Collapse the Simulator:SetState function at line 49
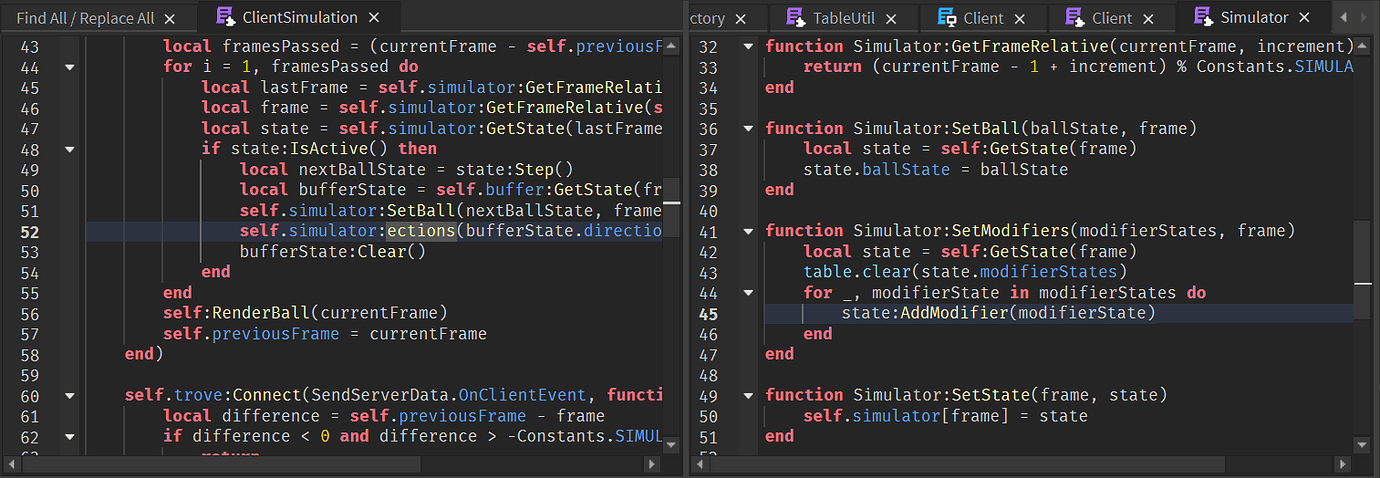The width and height of the screenshot is (1380, 478). pyautogui.click(x=747, y=395)
